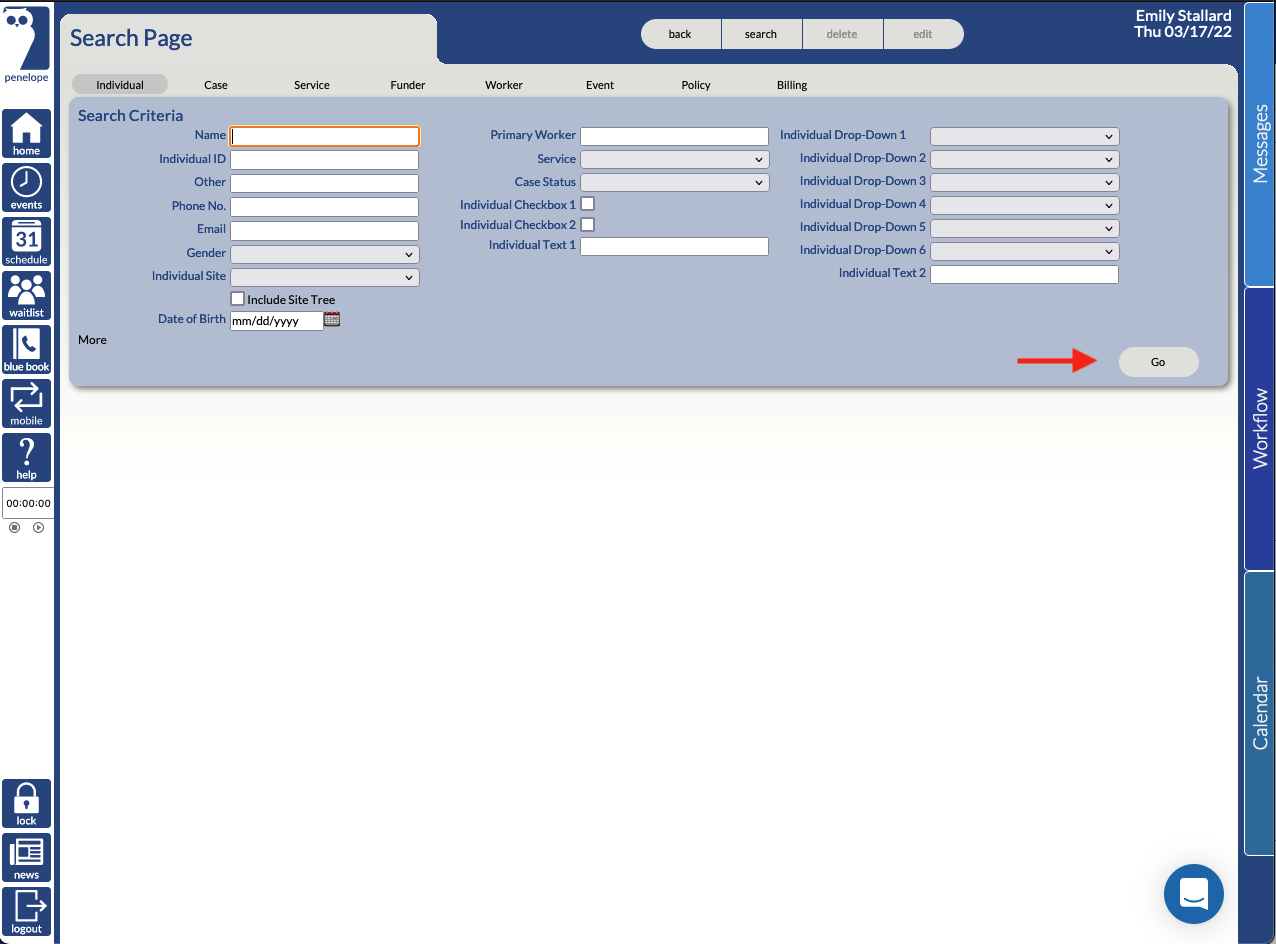Open the Gender dropdown
Screen dimensions: 1276x944
pos(324,254)
